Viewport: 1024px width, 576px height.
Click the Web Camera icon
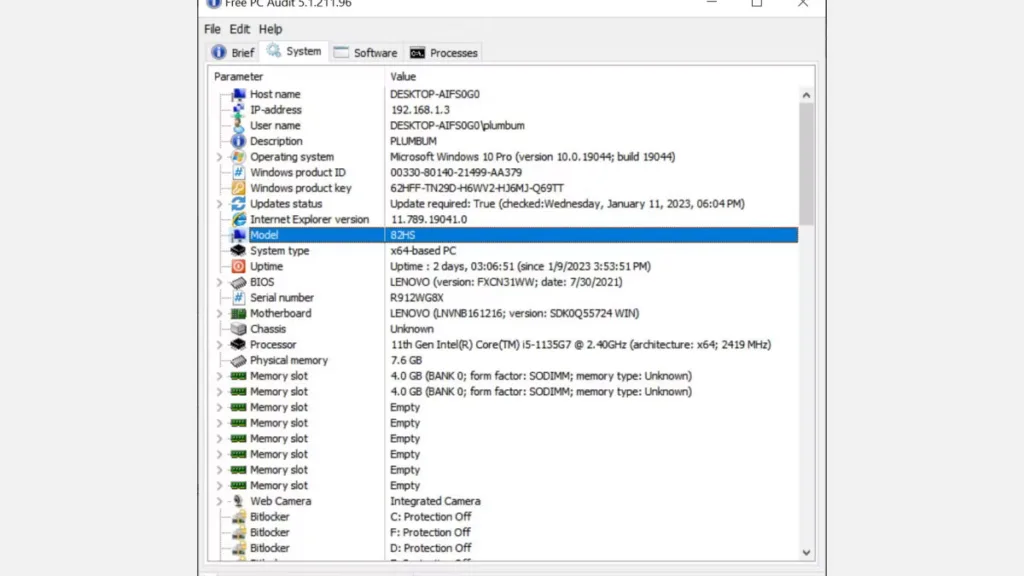coord(238,502)
